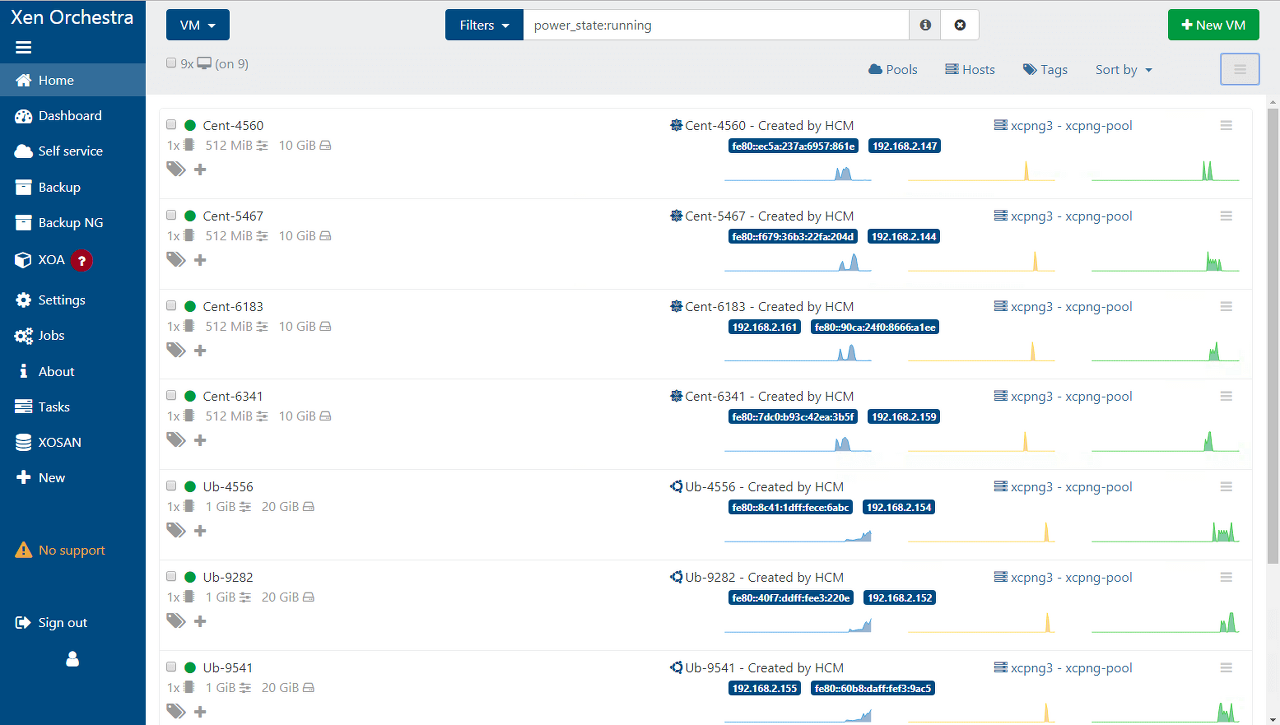Click the Ub-4556 green activity sparkline
Screen dimensions: 1280x725
coord(1166,532)
